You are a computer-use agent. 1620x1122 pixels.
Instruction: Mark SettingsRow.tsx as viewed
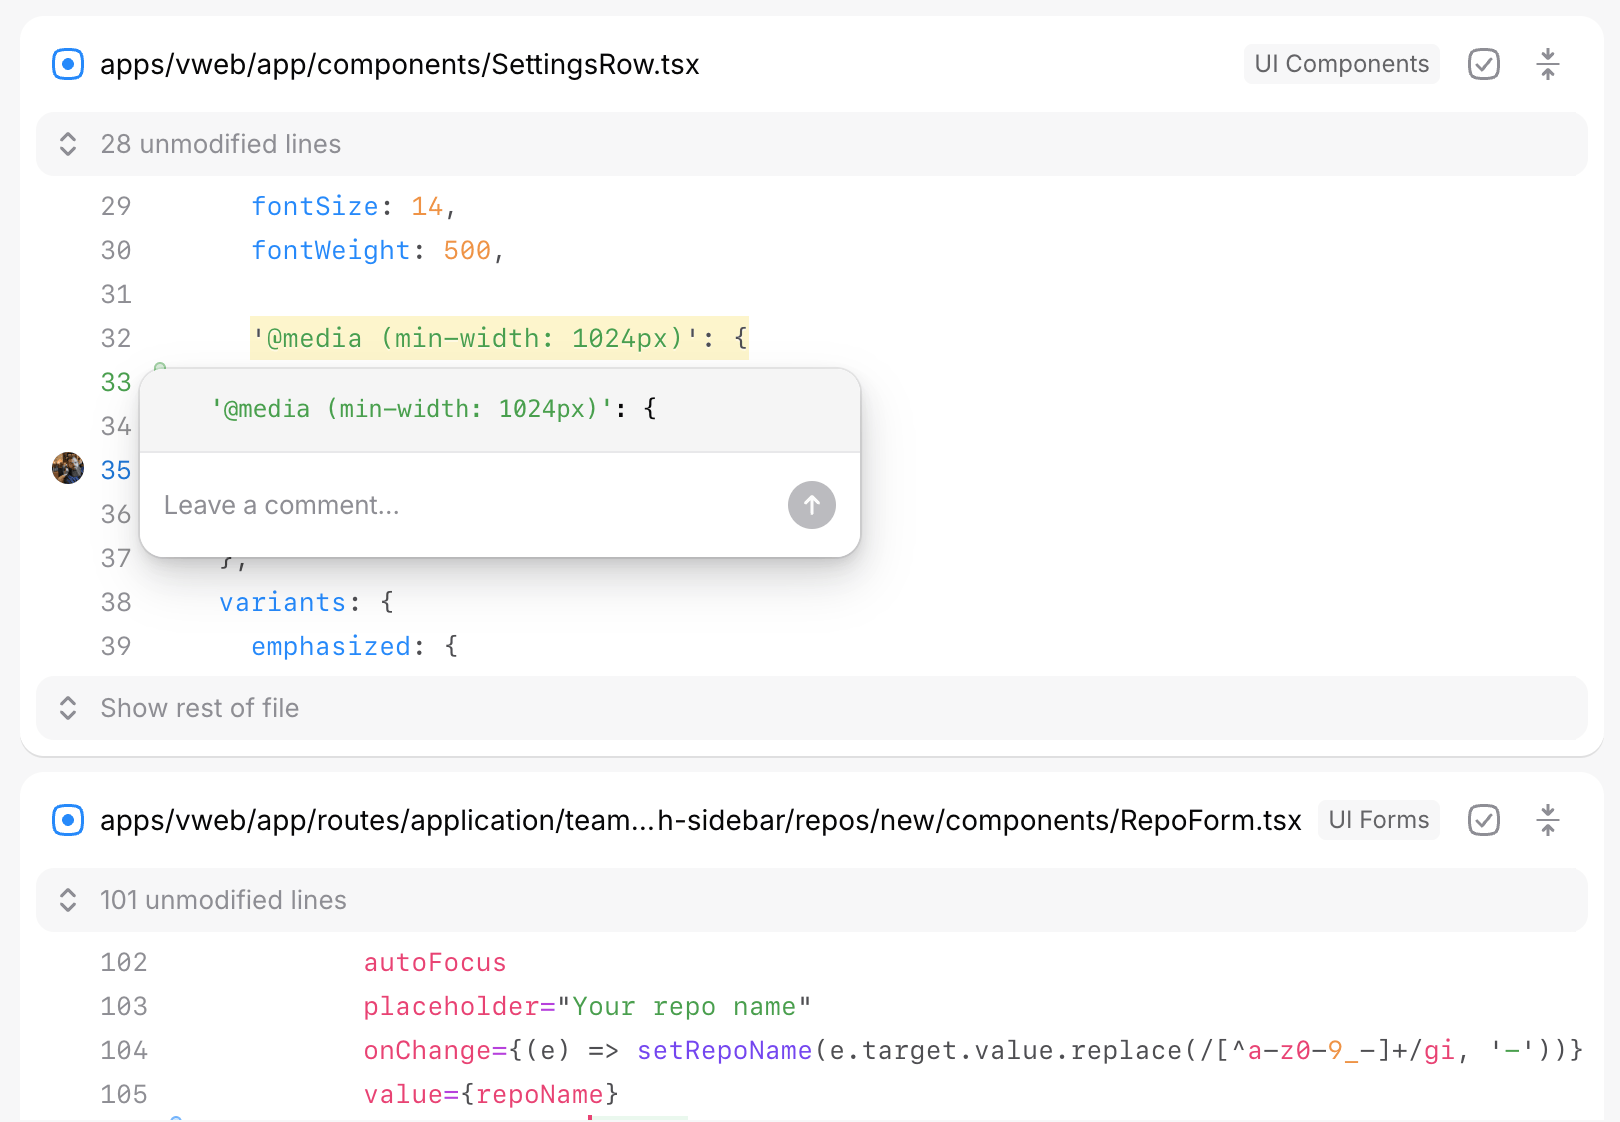point(1483,65)
